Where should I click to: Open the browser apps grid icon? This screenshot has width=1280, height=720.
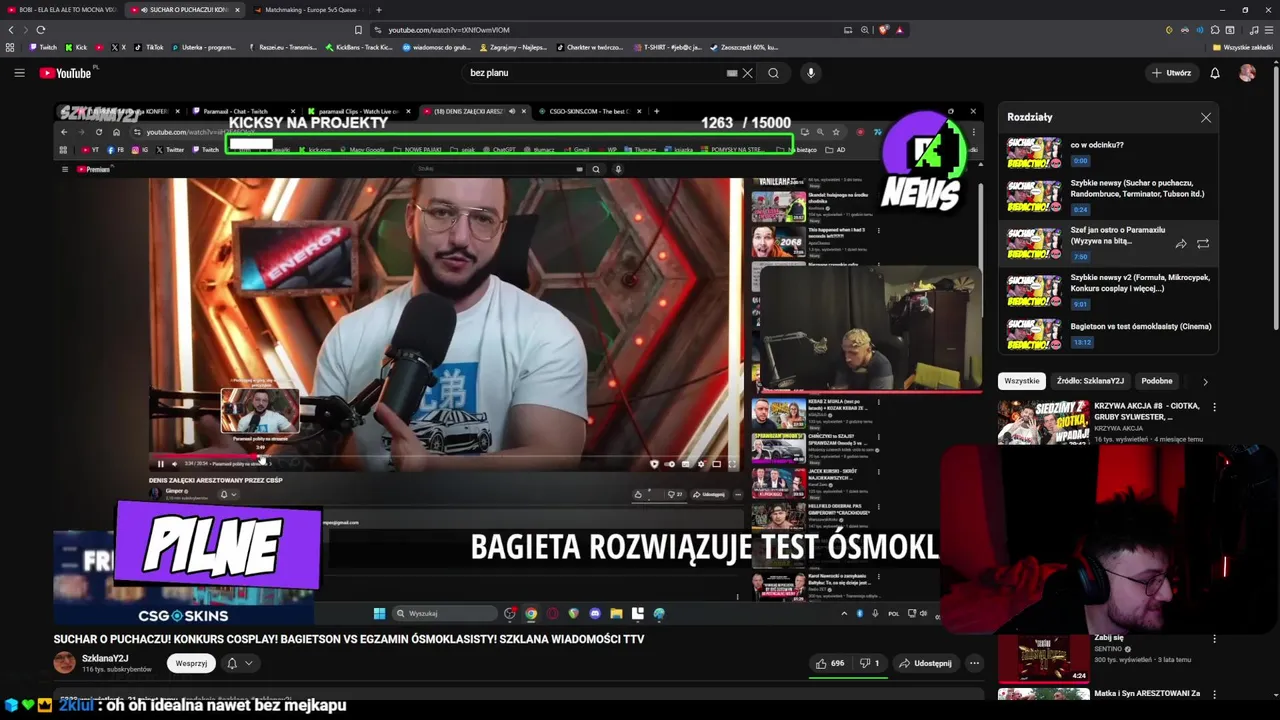(x=10, y=47)
